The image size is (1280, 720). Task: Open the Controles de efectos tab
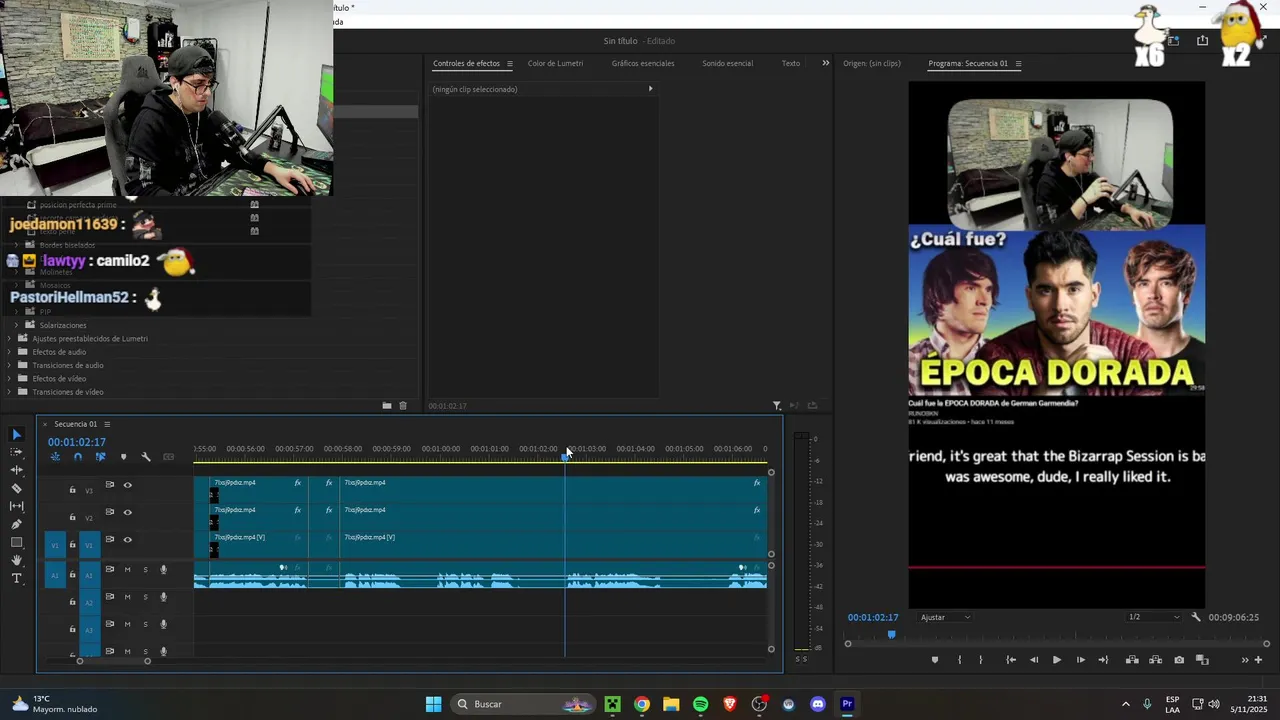[466, 63]
